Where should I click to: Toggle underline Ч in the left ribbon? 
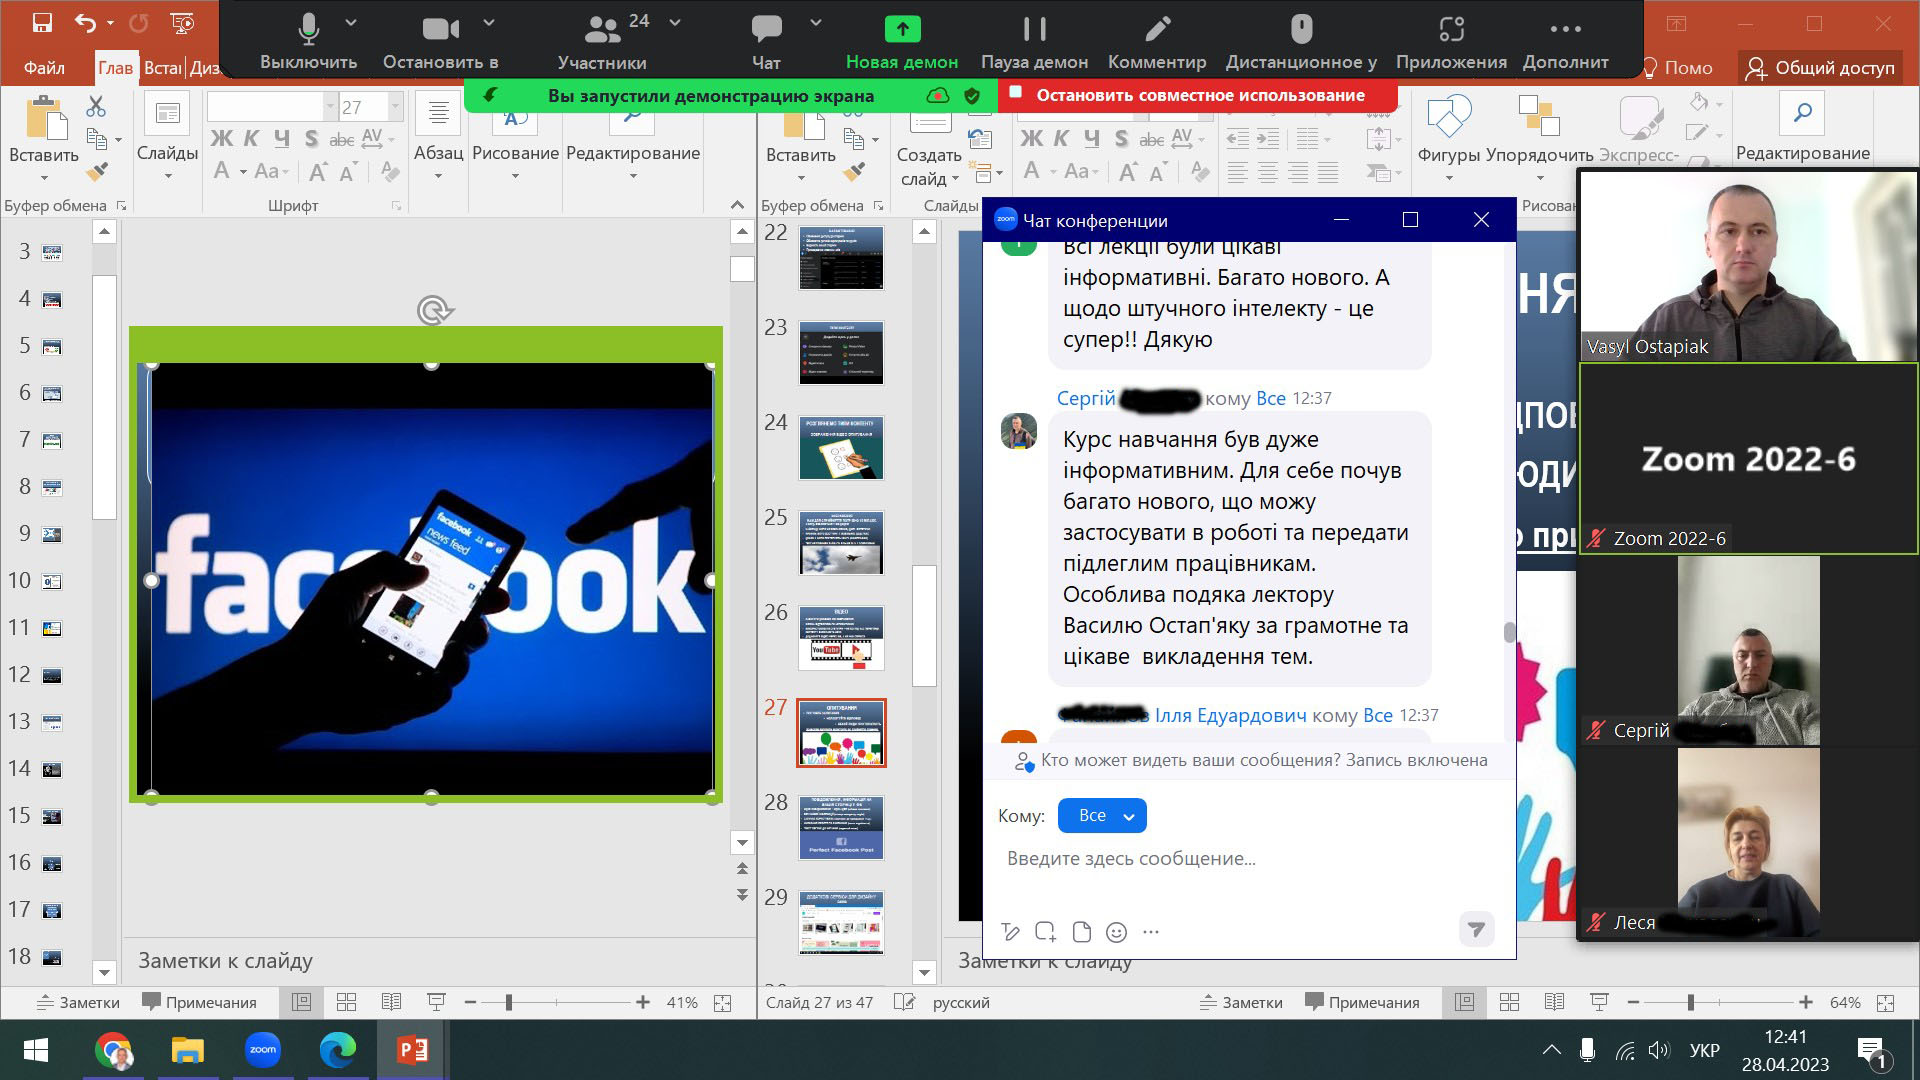[x=281, y=139]
